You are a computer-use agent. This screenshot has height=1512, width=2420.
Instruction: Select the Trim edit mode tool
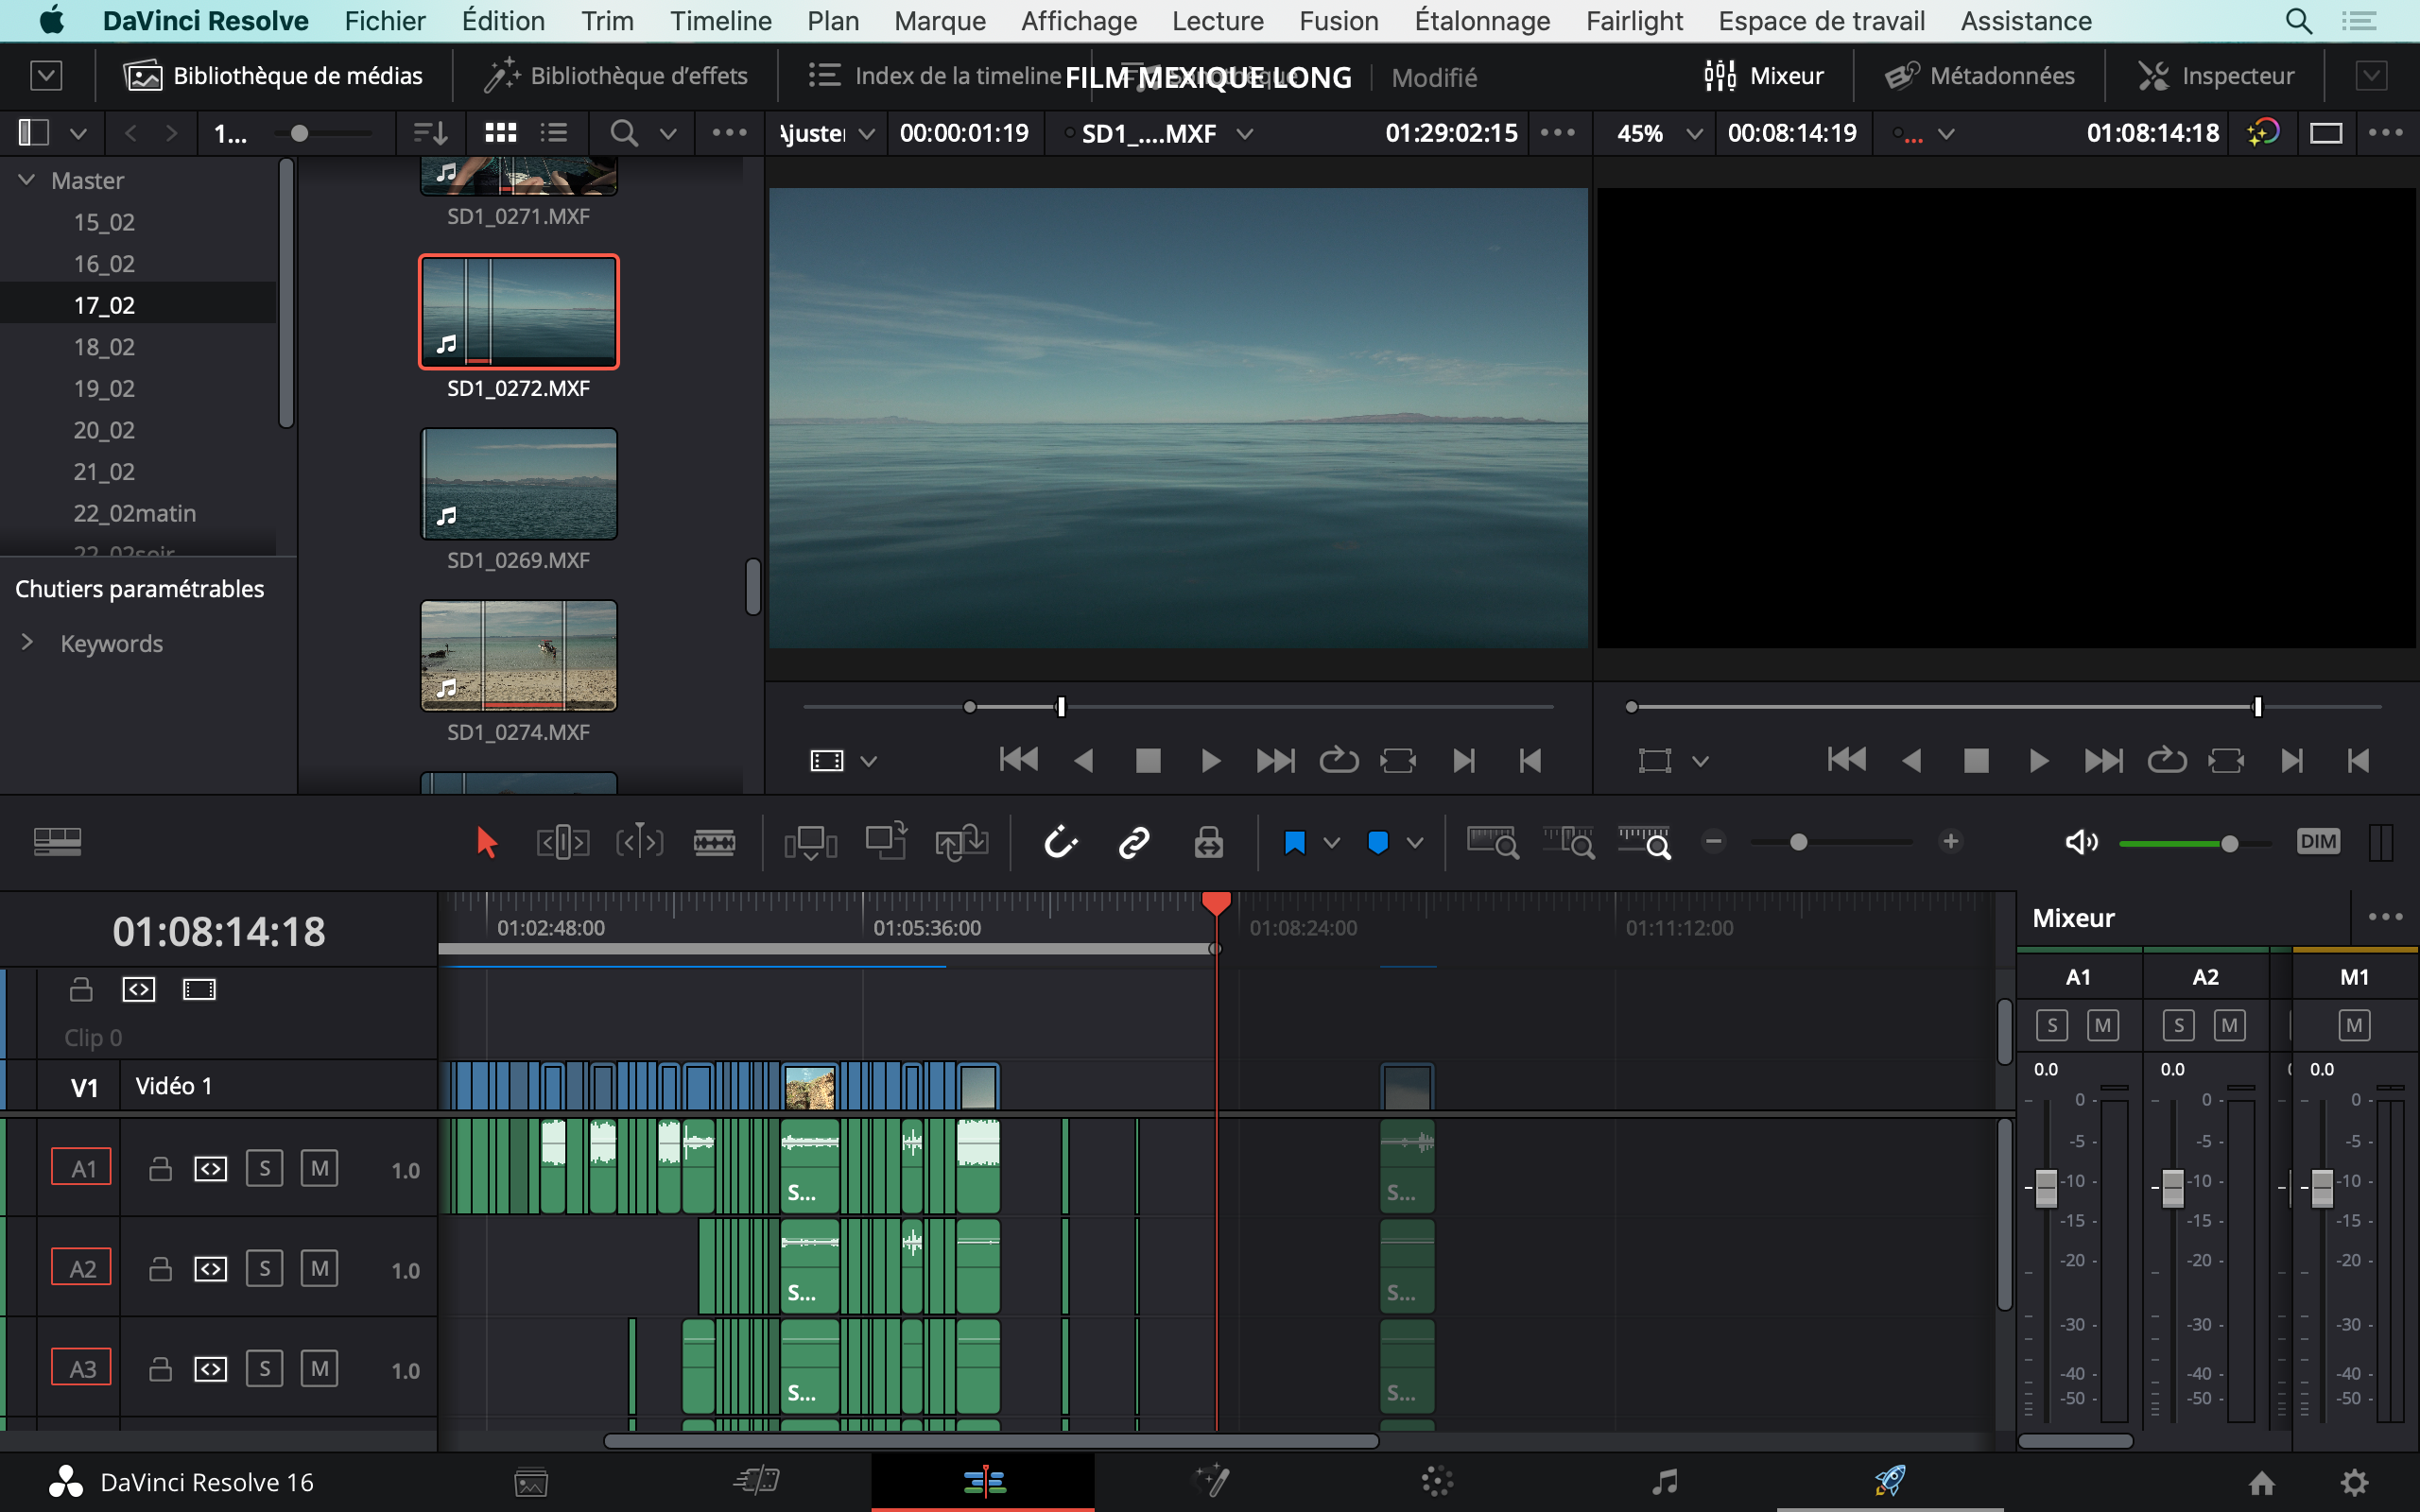pyautogui.click(x=562, y=842)
